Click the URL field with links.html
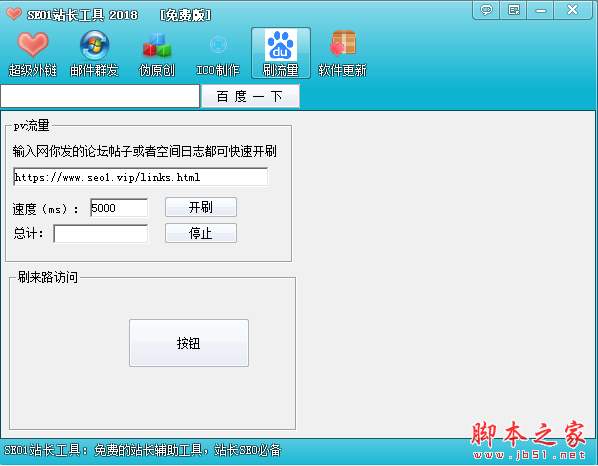598x466 pixels. 140,177
